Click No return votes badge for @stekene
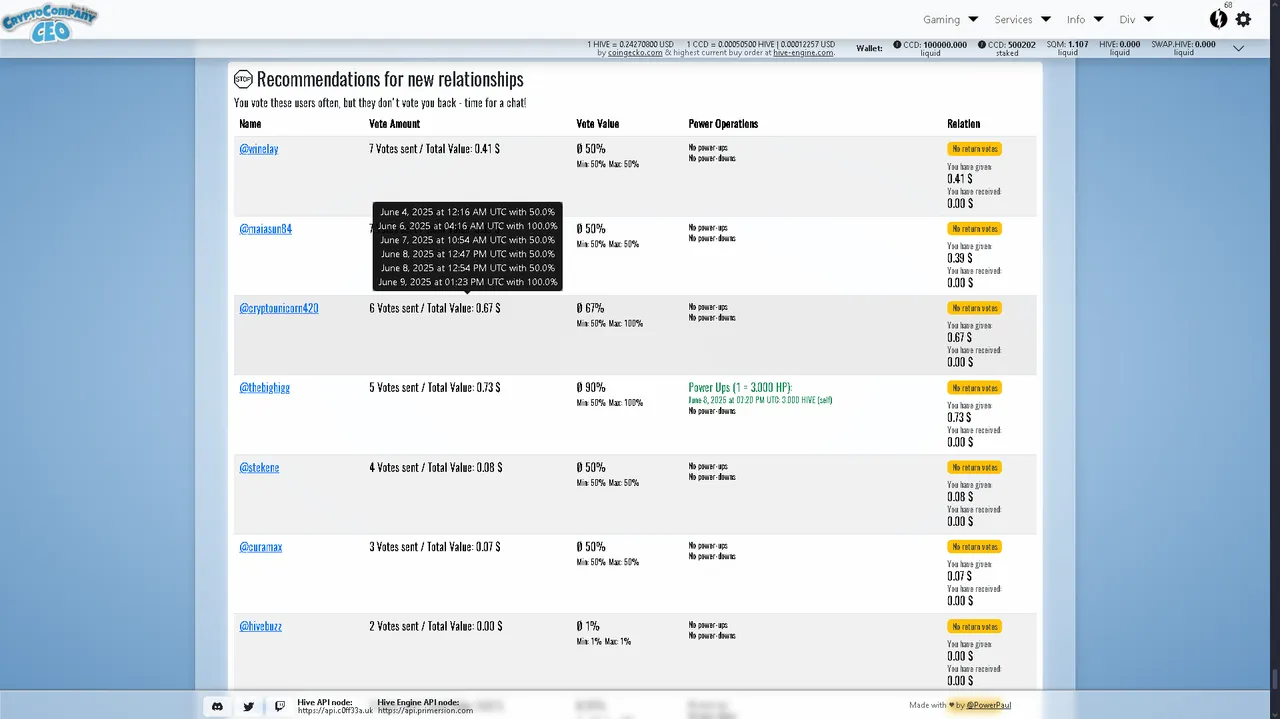The image size is (1280, 719). (974, 467)
